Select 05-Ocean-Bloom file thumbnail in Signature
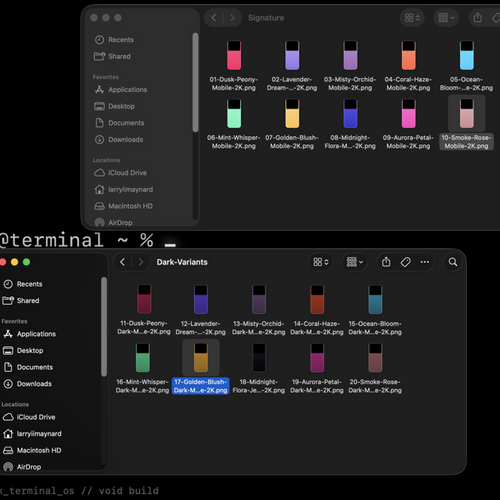The image size is (500, 500). click(x=467, y=55)
